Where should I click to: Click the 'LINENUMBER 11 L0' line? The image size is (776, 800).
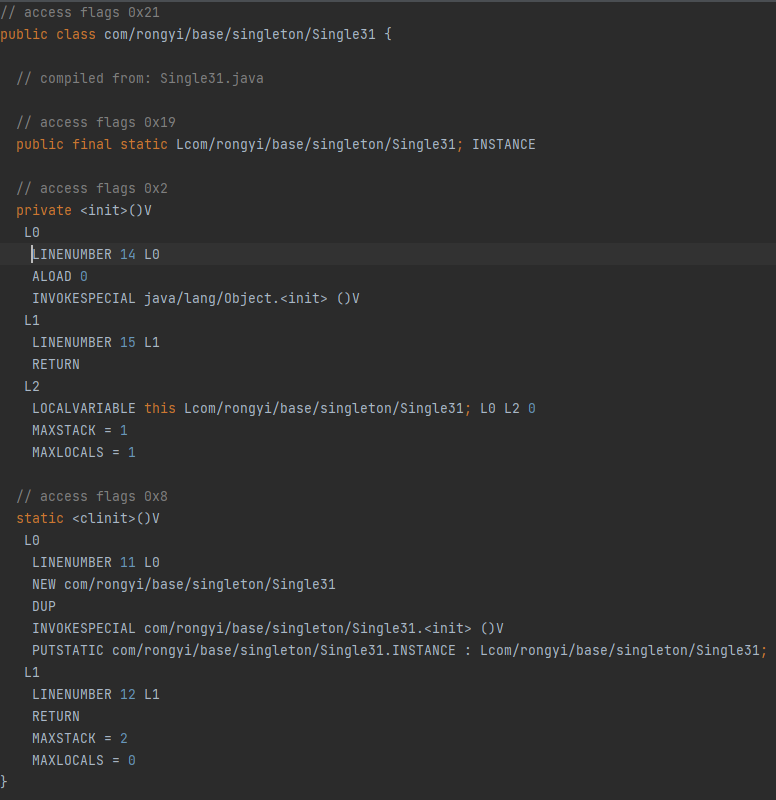96,562
